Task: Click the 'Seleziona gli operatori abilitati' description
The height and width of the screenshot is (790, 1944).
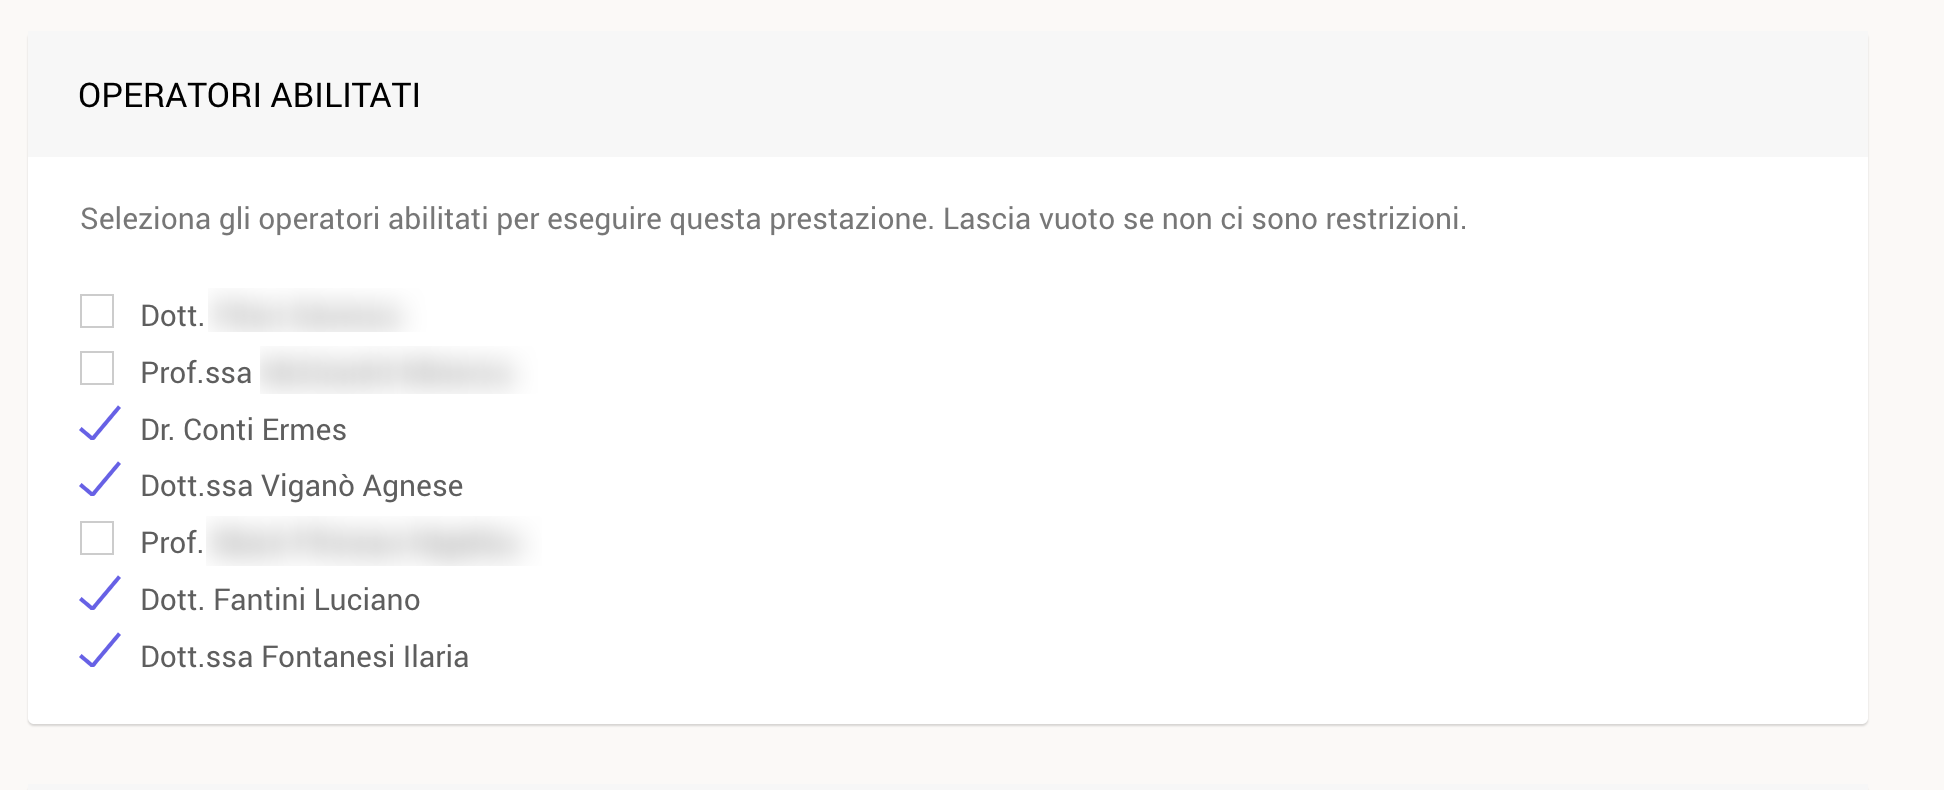Action: click(x=773, y=219)
